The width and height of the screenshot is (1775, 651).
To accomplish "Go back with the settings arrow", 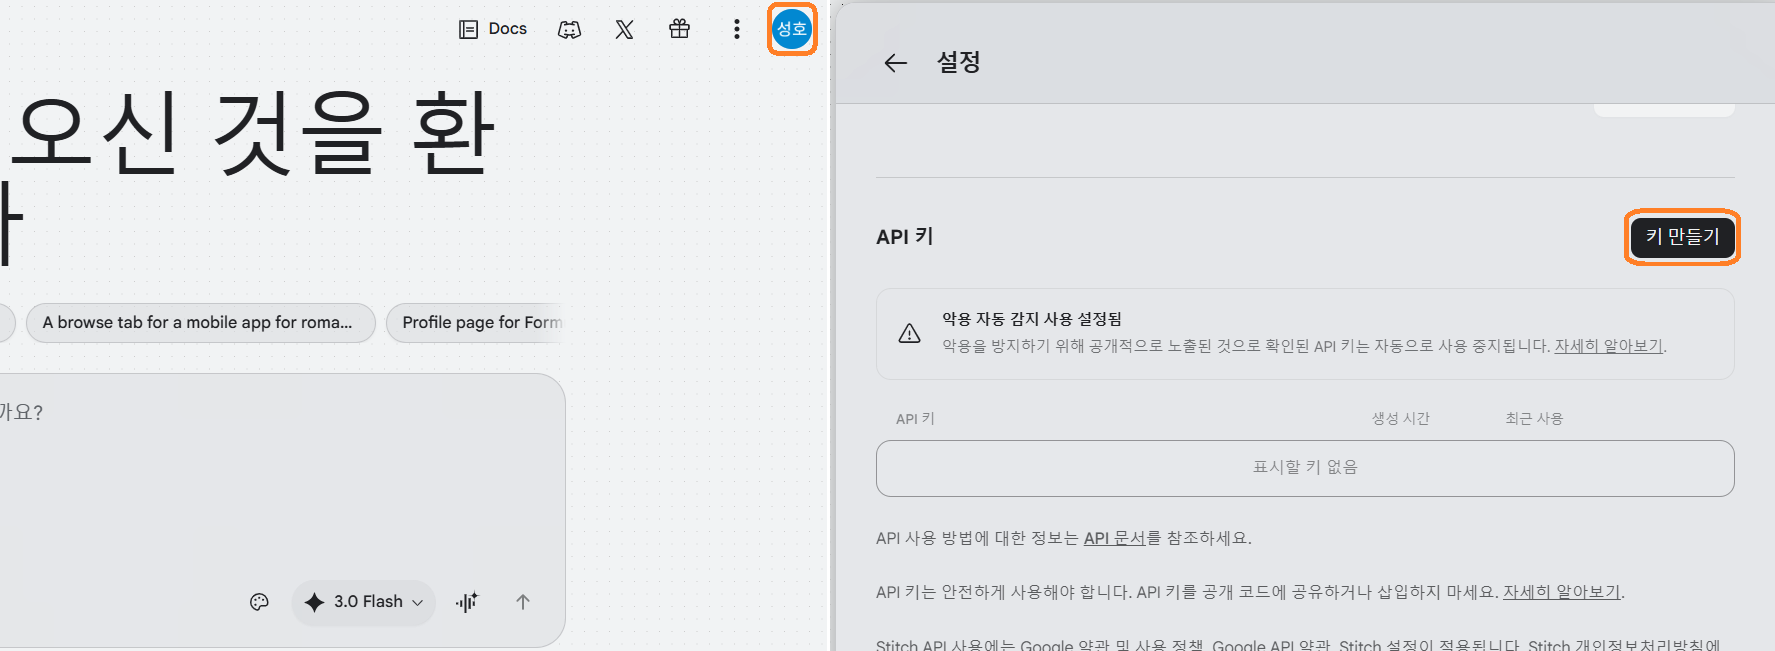I will click(895, 63).
